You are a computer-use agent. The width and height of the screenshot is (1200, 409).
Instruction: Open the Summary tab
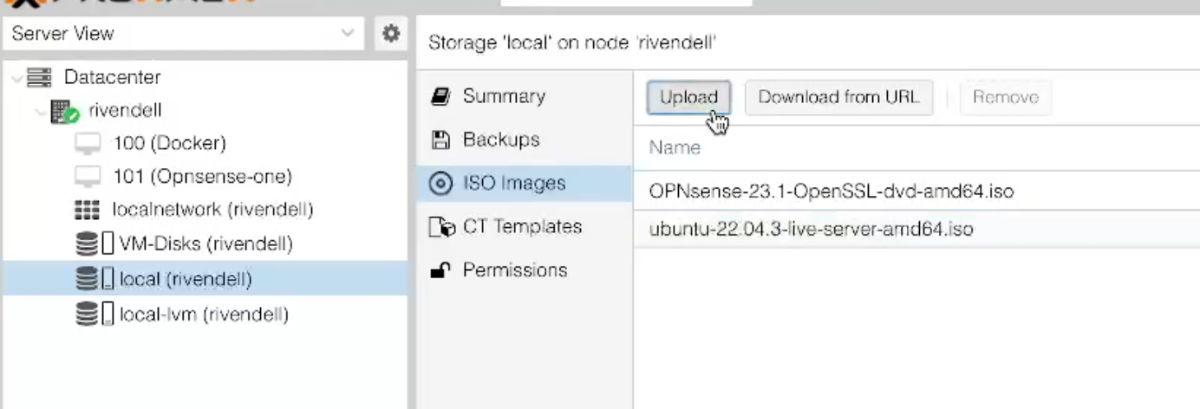(x=503, y=96)
